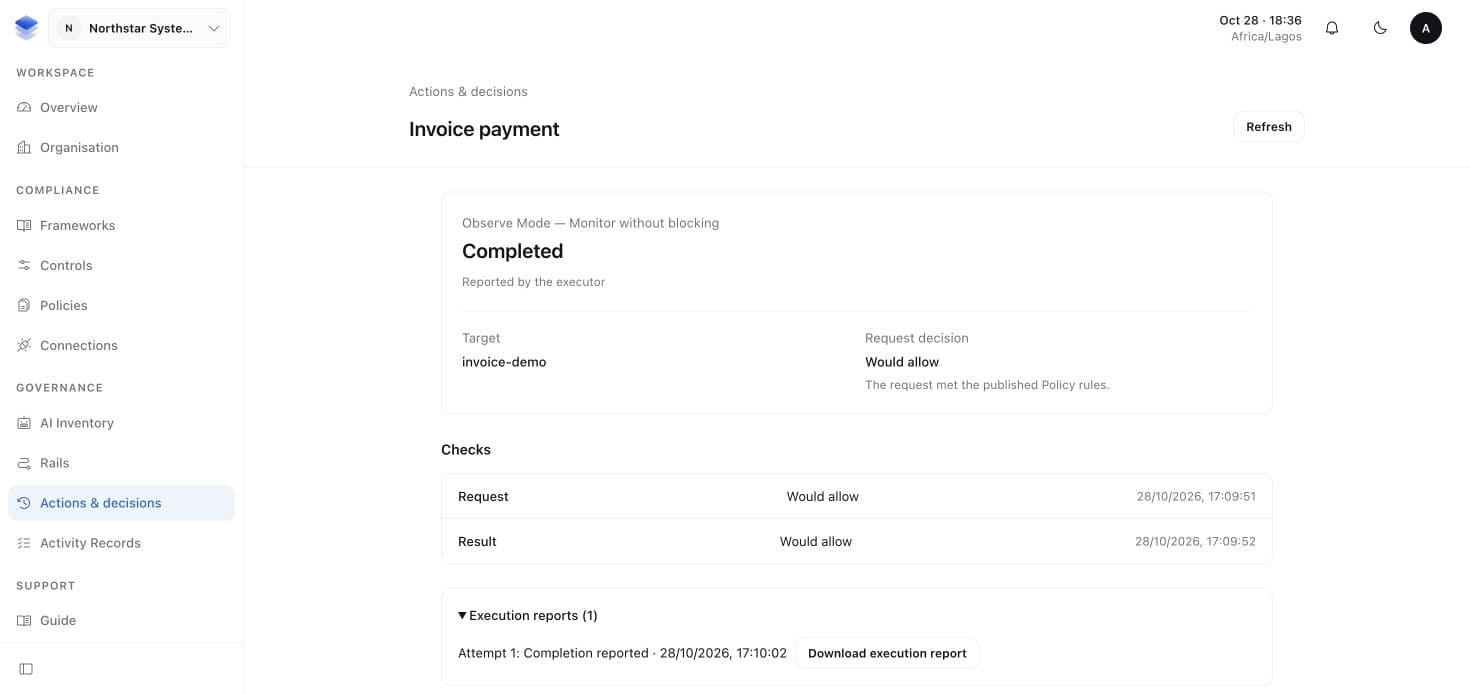Image resolution: width=1470 pixels, height=695 pixels.
Task: Open the Controls section
Action: click(x=121, y=265)
